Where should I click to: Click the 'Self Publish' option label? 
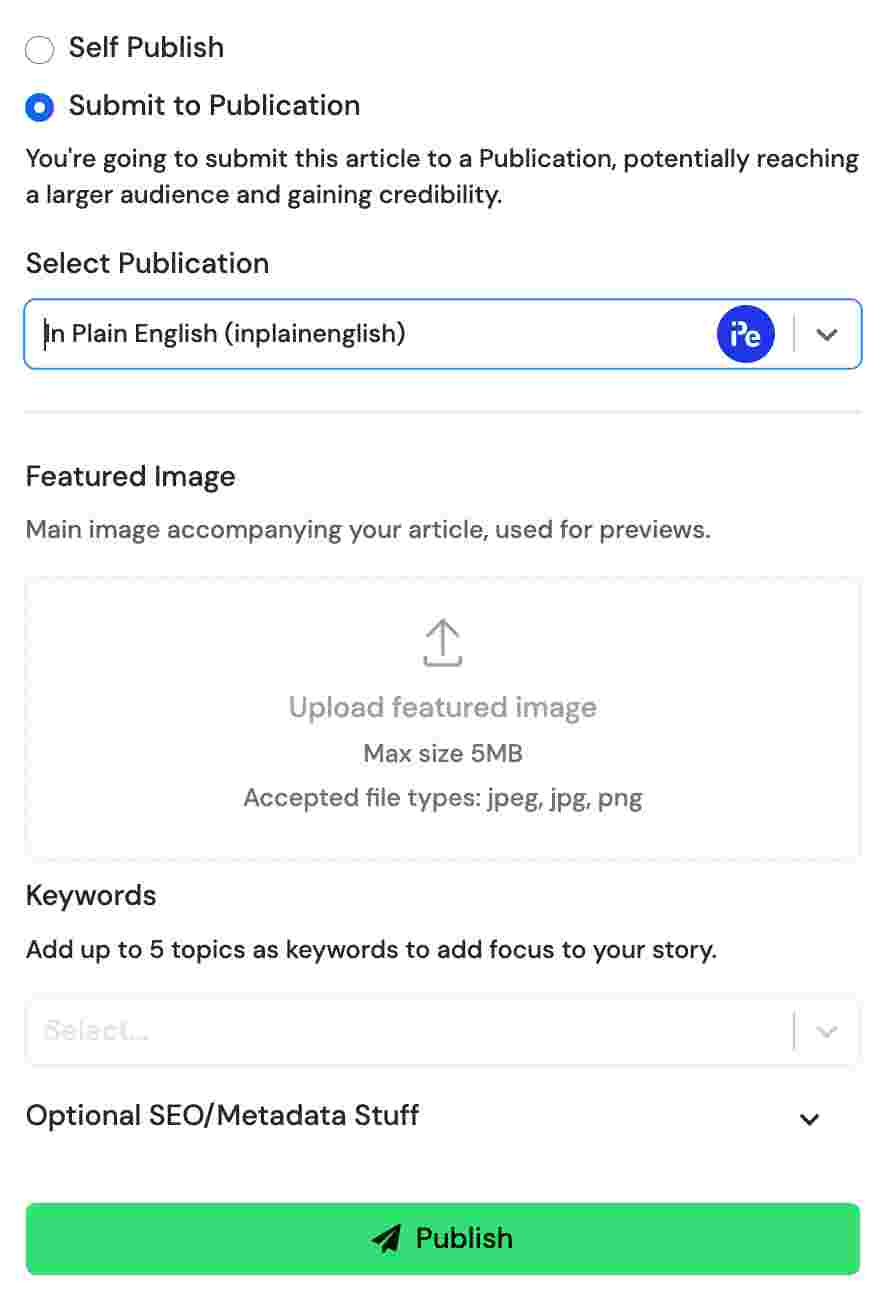click(x=146, y=48)
